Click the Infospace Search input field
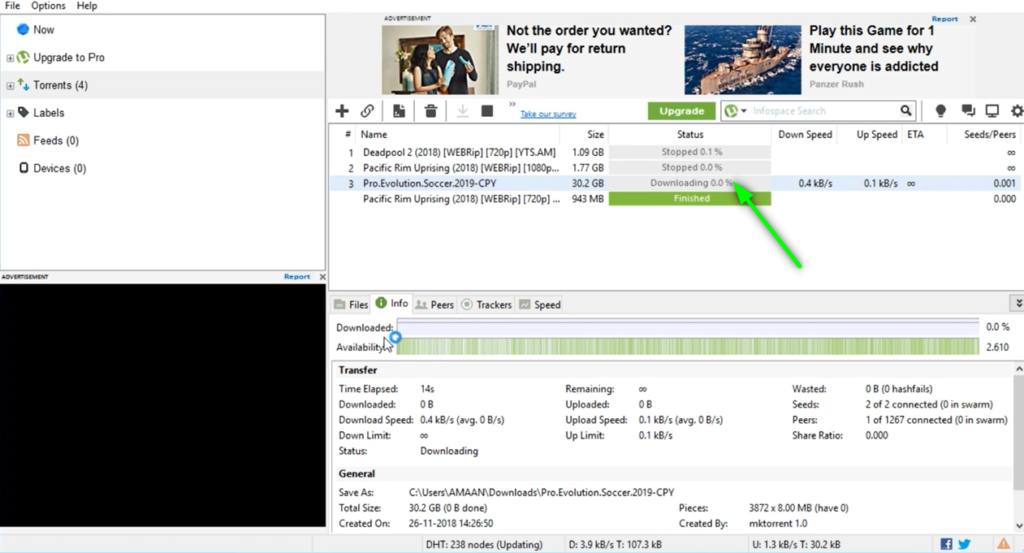1024x553 pixels. point(823,111)
